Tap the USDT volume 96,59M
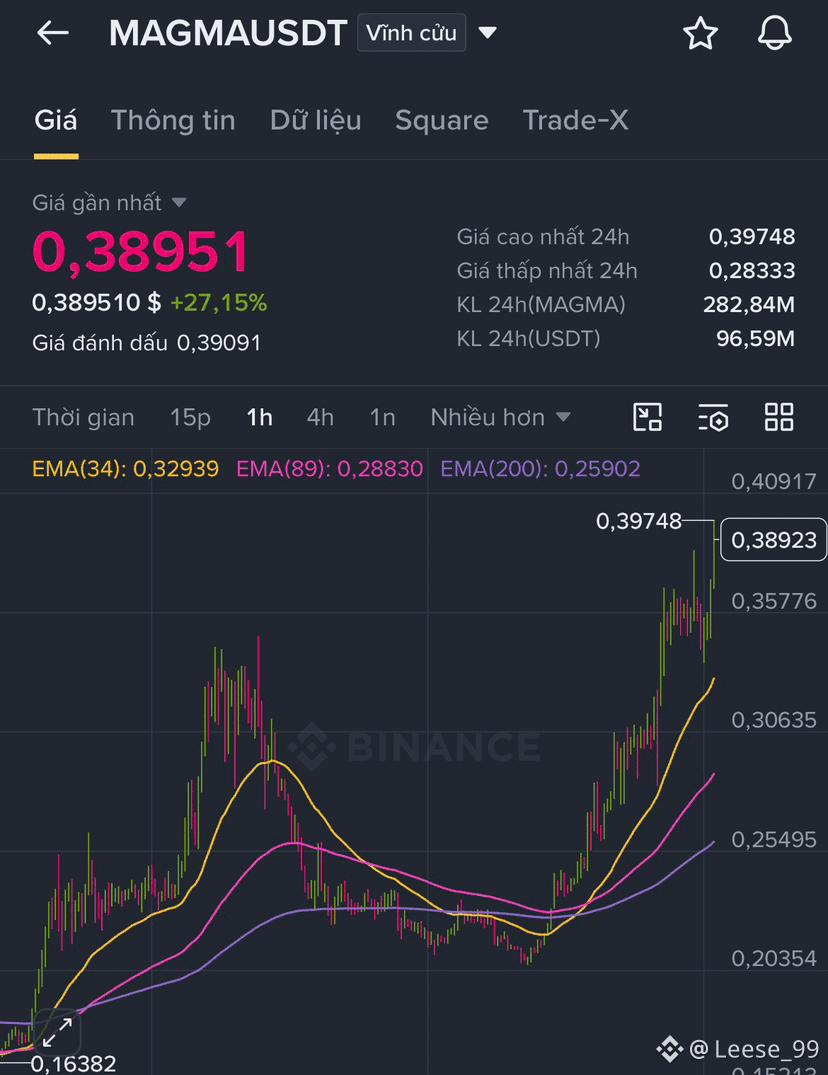This screenshot has width=828, height=1075. pos(755,338)
